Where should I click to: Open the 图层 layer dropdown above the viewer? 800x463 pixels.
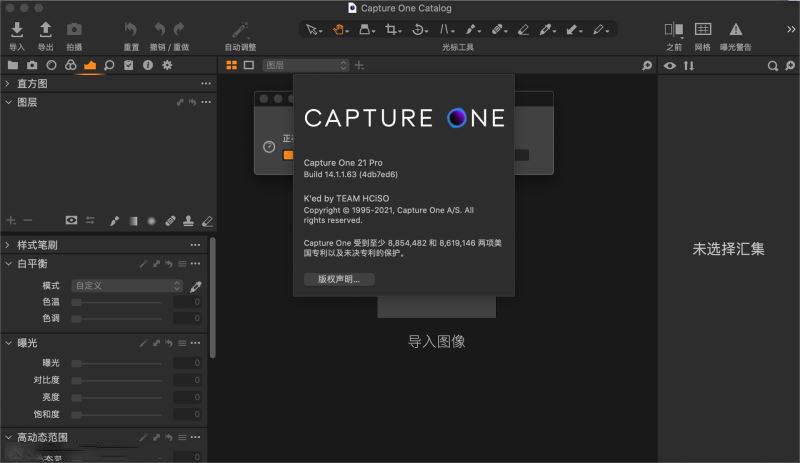(306, 65)
